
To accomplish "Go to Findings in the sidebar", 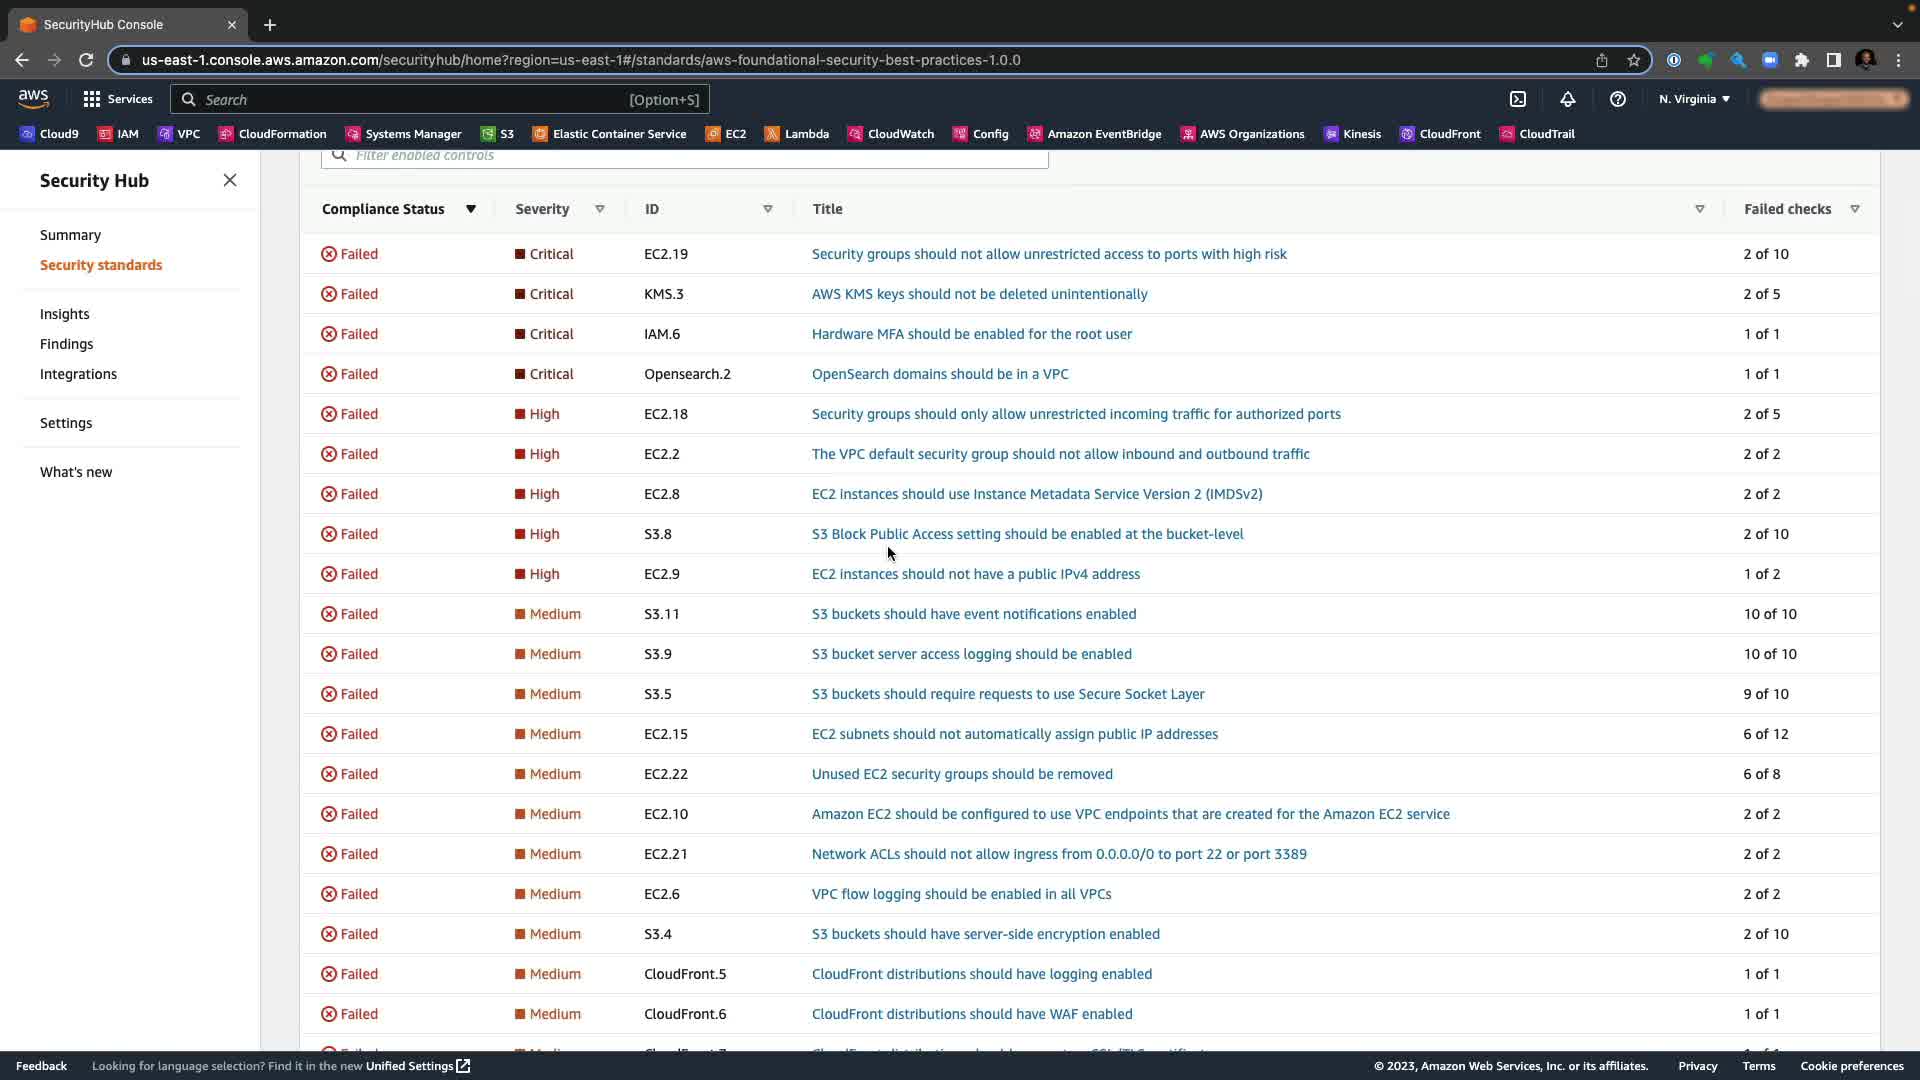I will pos(66,344).
